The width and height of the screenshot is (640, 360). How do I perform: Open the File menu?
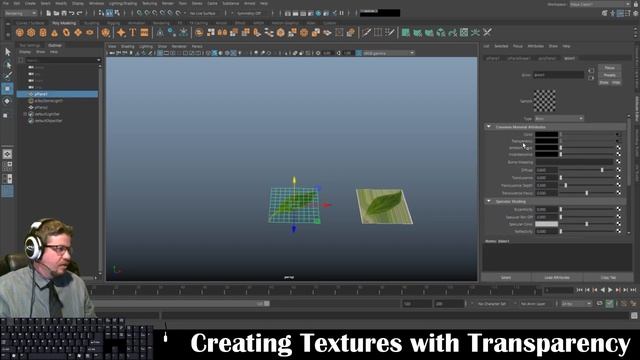[x=5, y=3]
